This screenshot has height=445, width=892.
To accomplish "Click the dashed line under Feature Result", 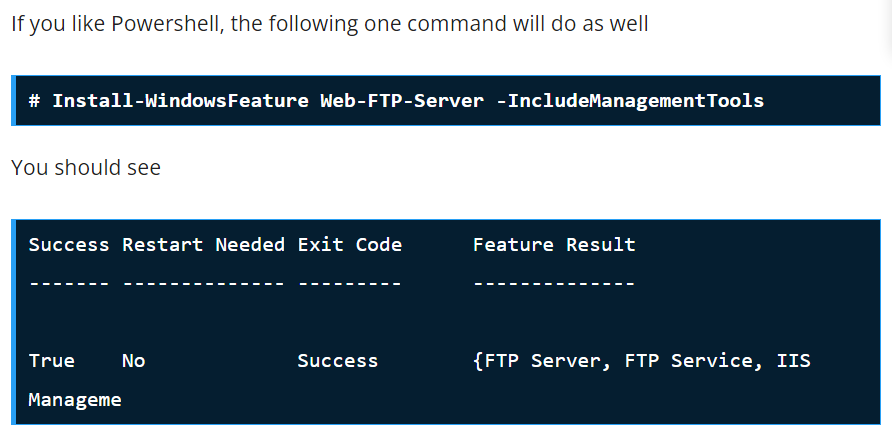I will point(554,284).
